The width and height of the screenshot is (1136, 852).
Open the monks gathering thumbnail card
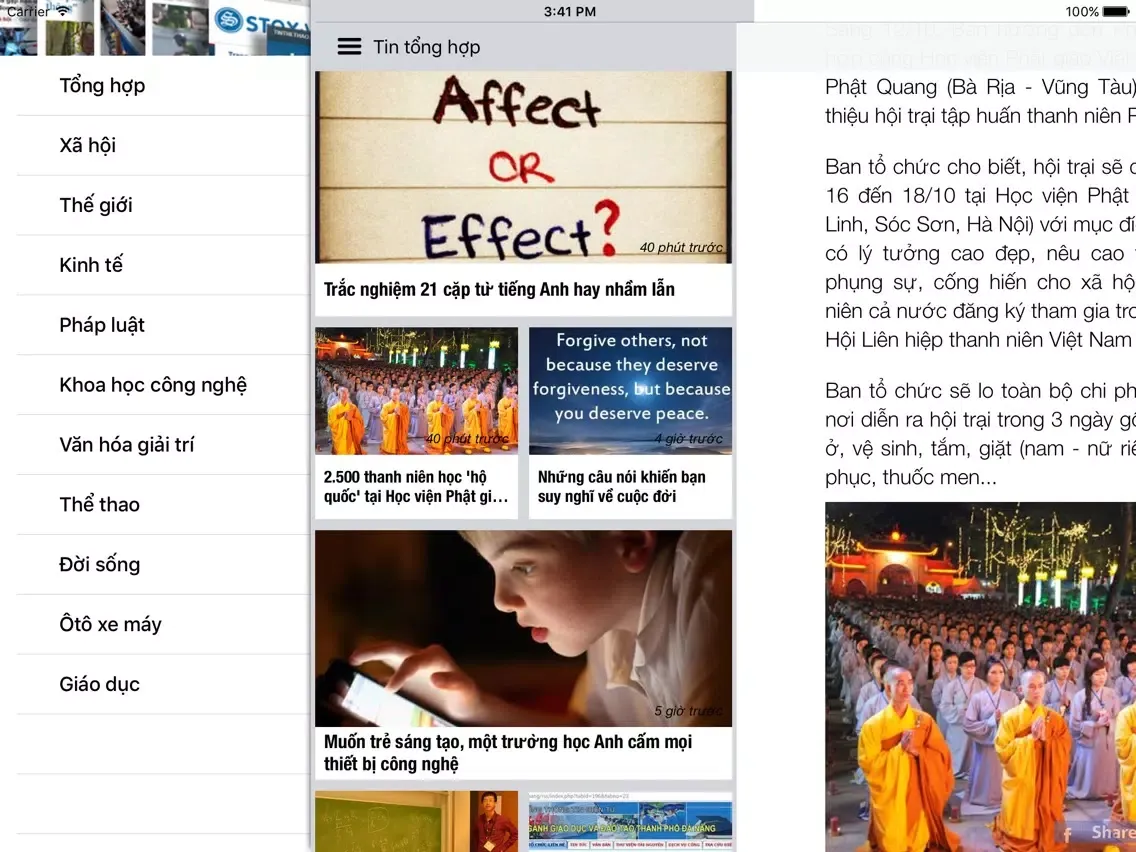(x=417, y=391)
